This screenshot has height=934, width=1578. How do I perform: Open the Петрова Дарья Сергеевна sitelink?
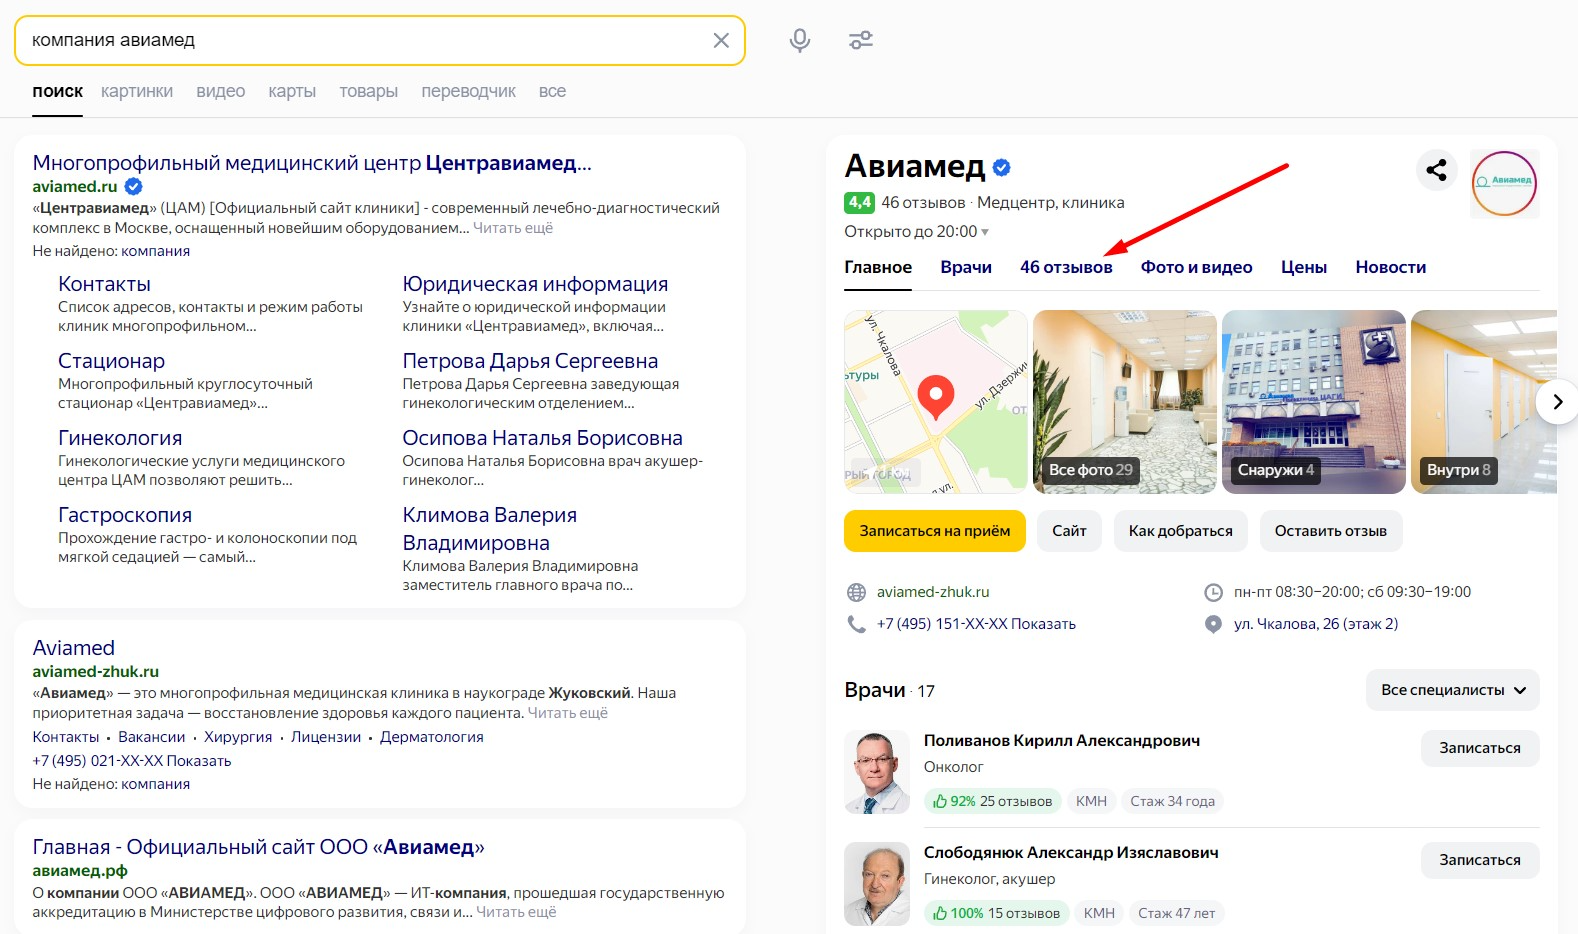530,361
